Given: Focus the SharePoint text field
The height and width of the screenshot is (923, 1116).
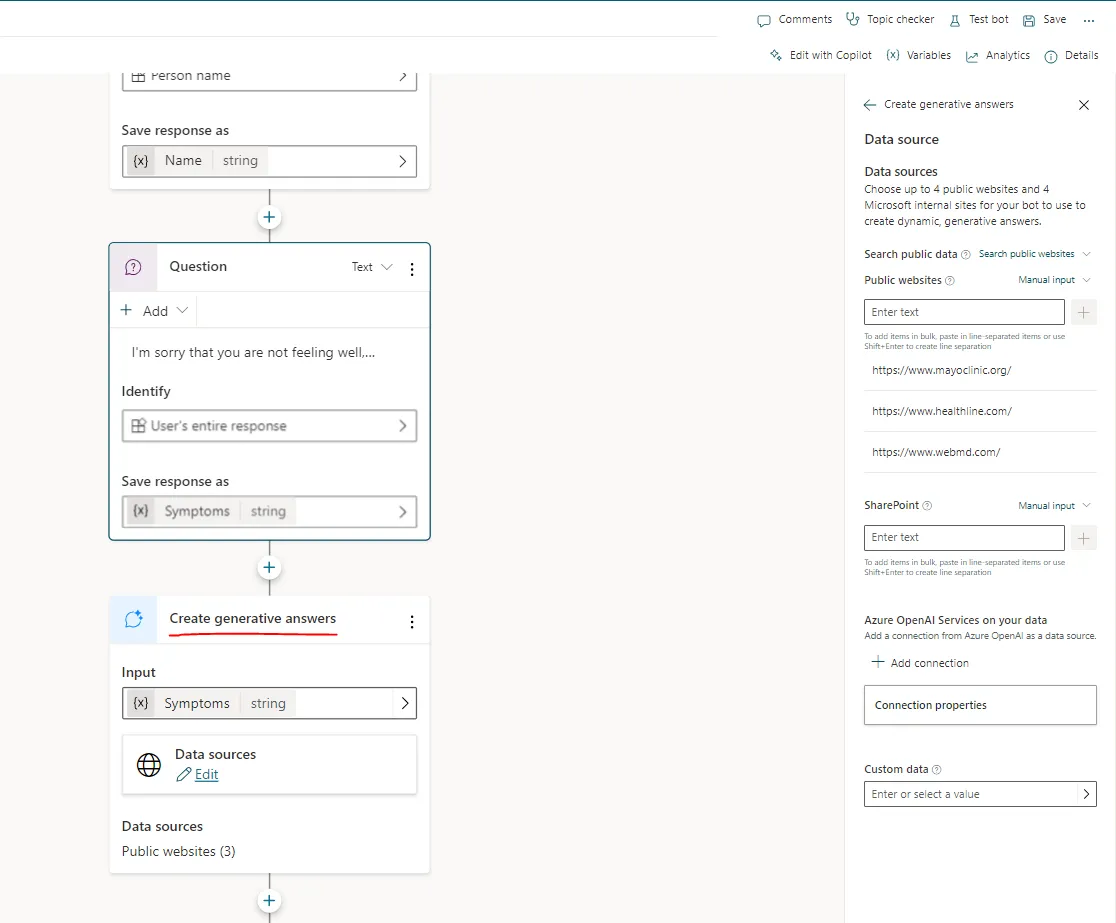Looking at the screenshot, I should tap(964, 538).
